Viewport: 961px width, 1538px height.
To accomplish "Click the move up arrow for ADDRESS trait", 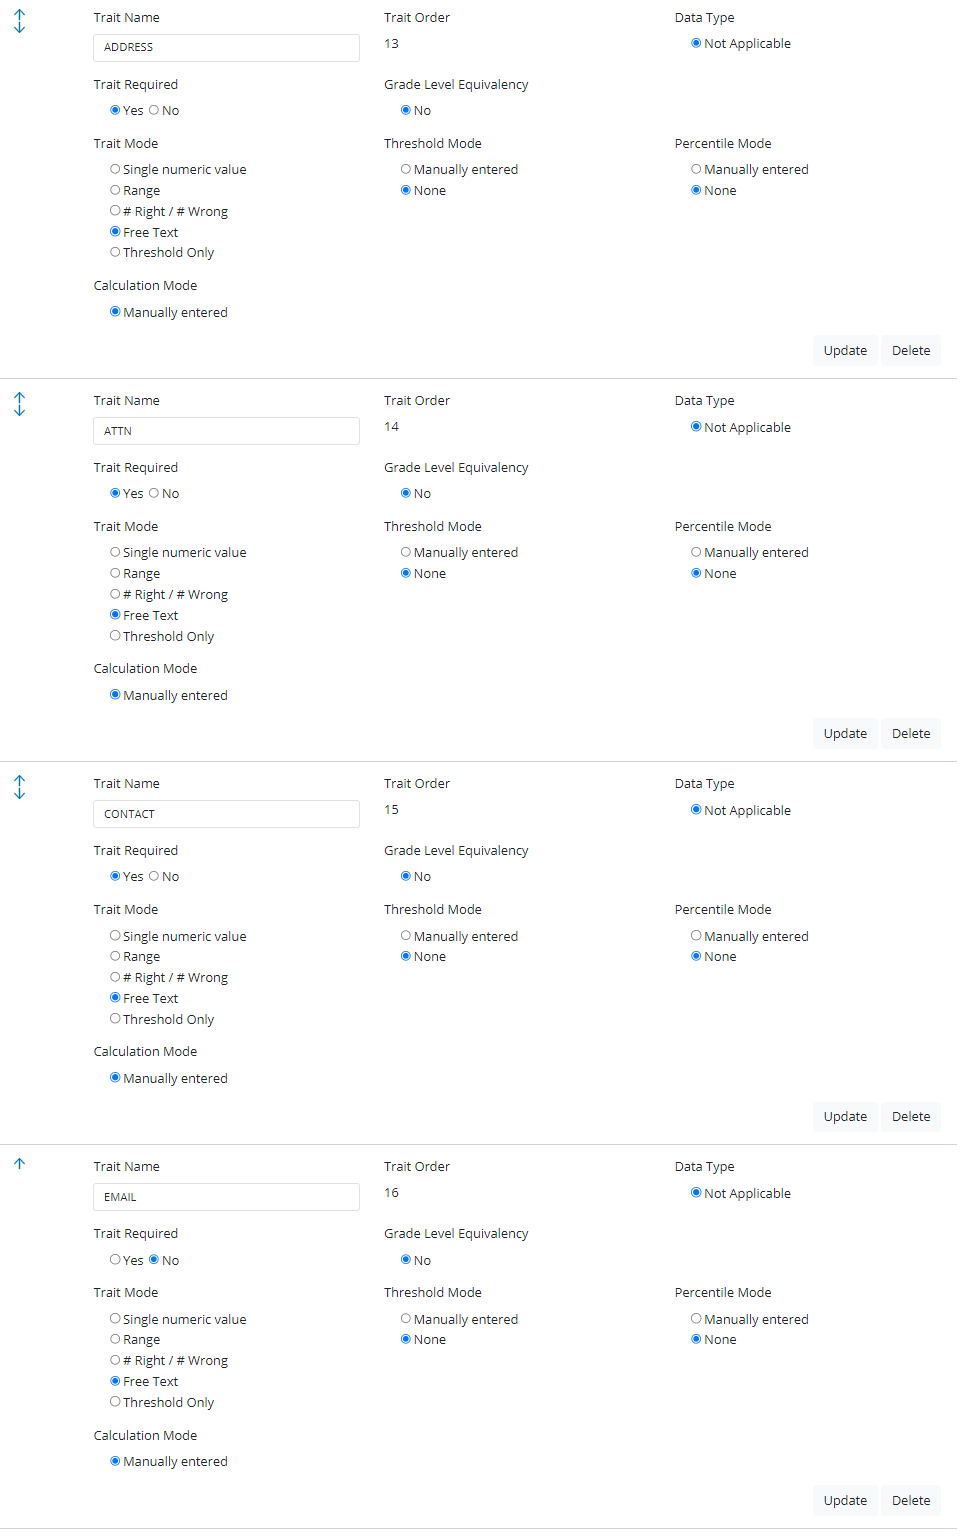I will (19, 14).
